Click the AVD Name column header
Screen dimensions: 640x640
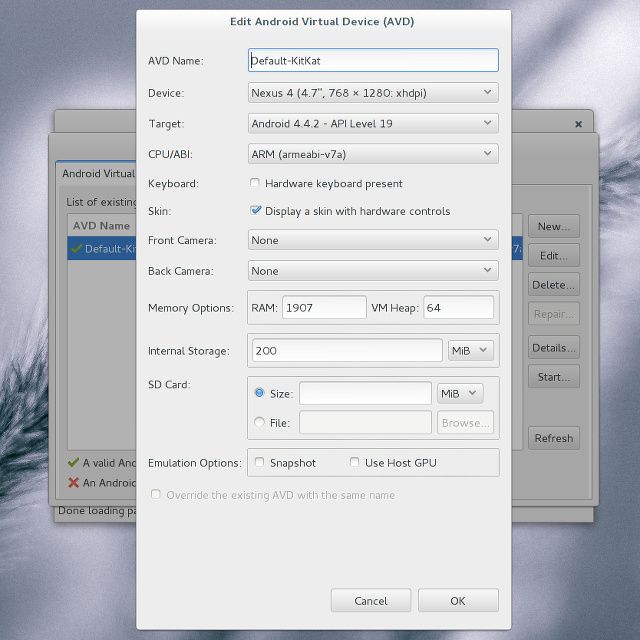click(101, 225)
